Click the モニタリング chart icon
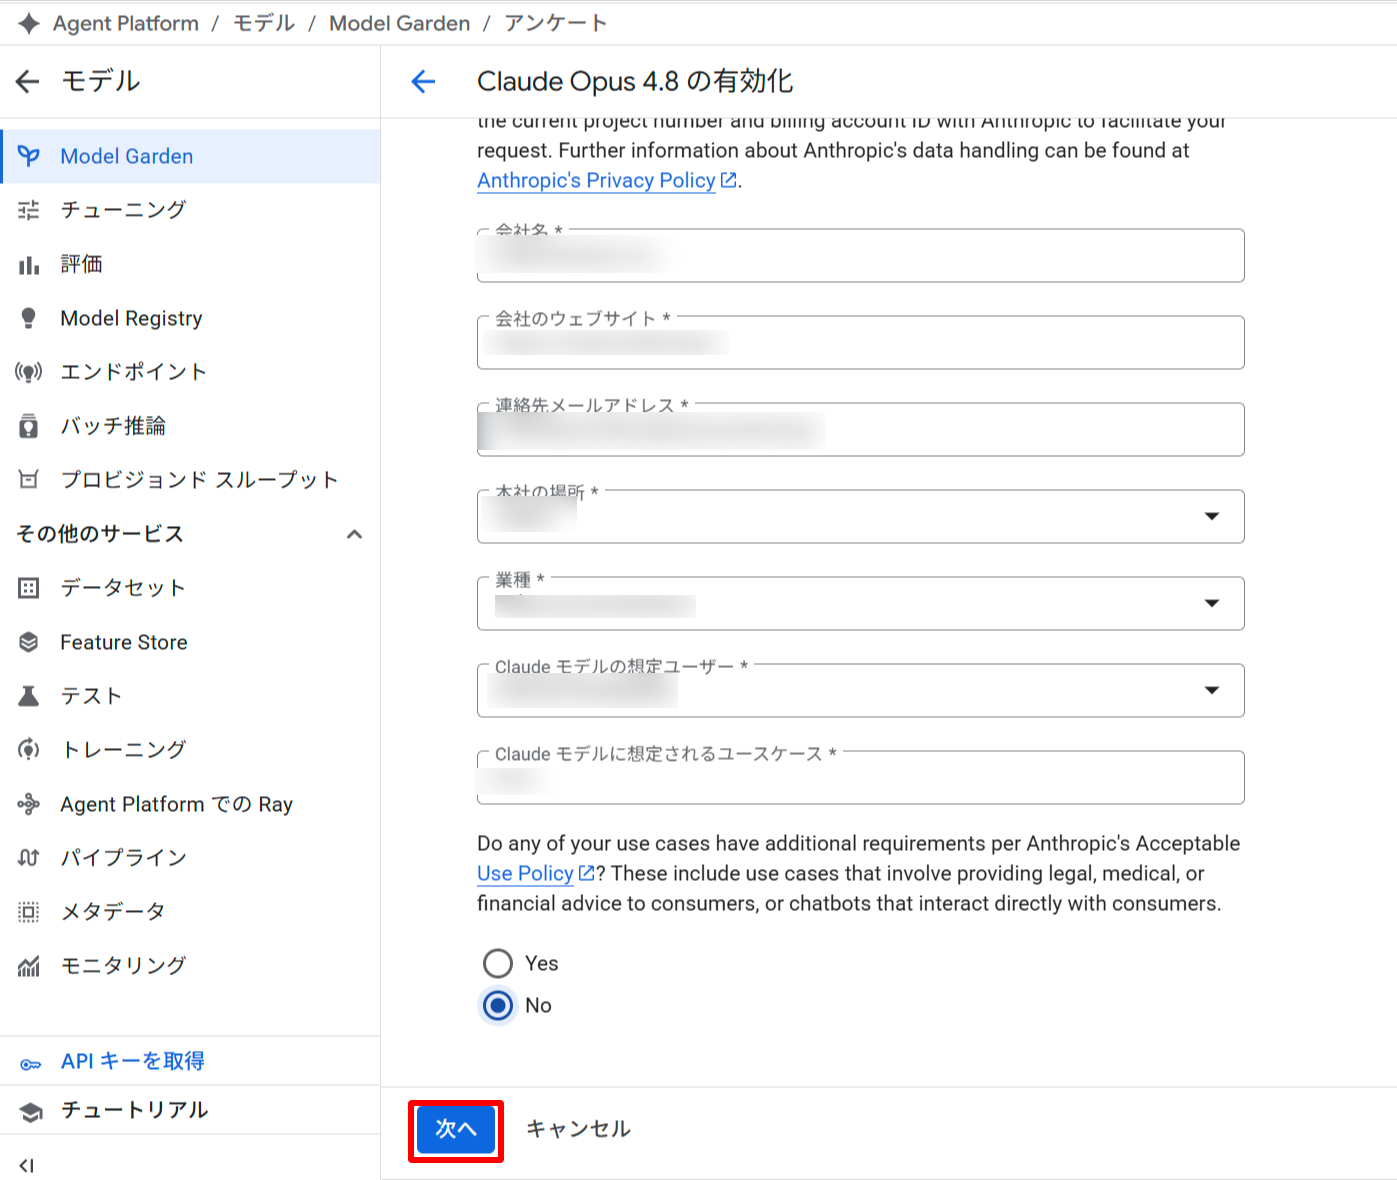 29,966
